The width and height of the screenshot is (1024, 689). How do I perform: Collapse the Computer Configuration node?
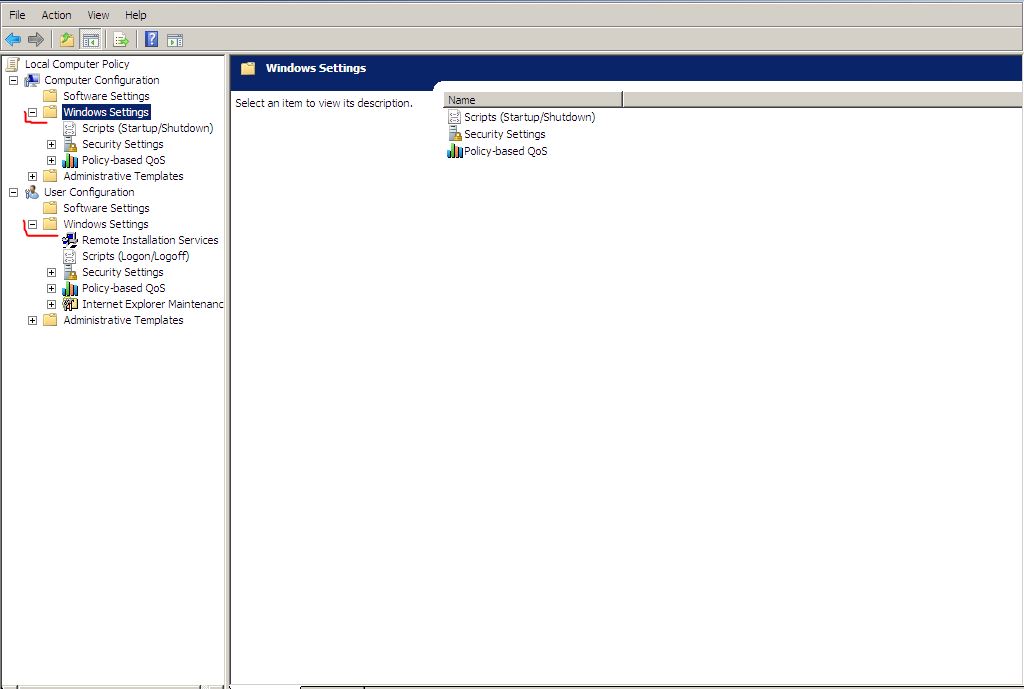coord(13,80)
